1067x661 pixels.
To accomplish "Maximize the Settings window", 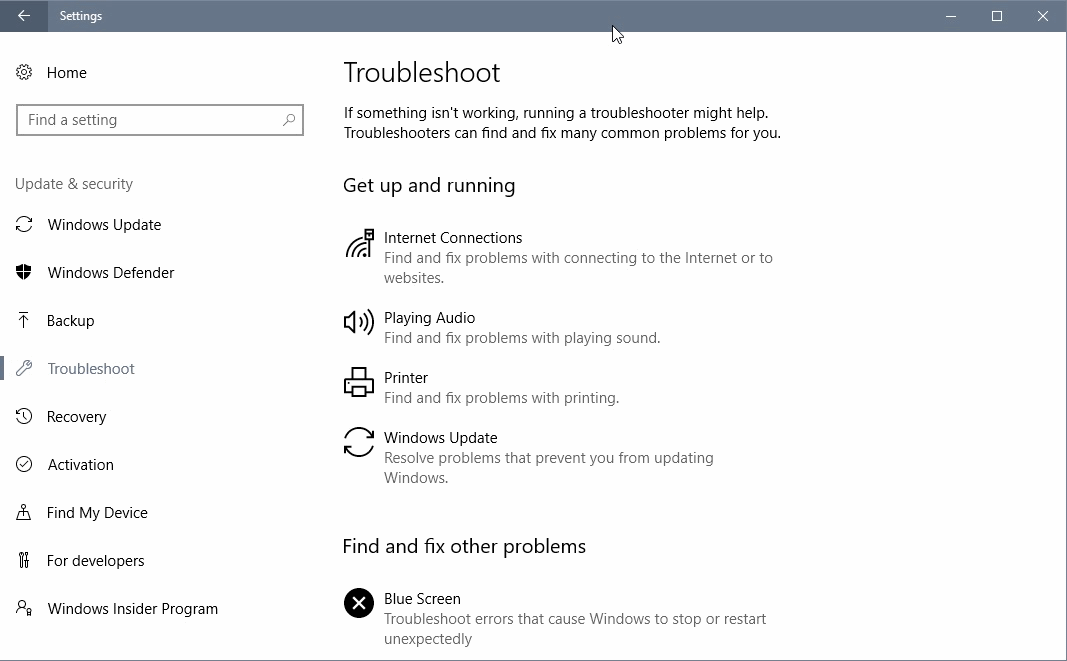I will 997,16.
